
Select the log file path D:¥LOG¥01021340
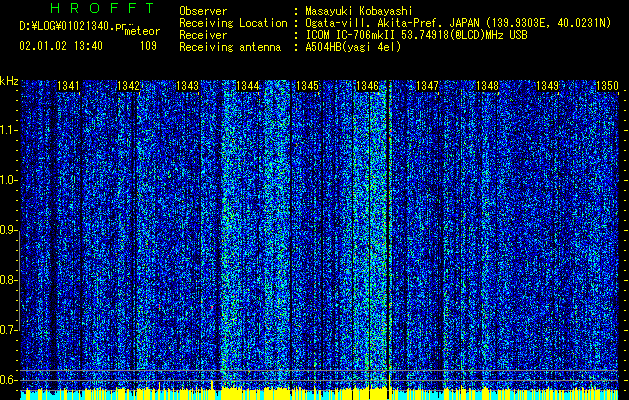tap(66, 26)
